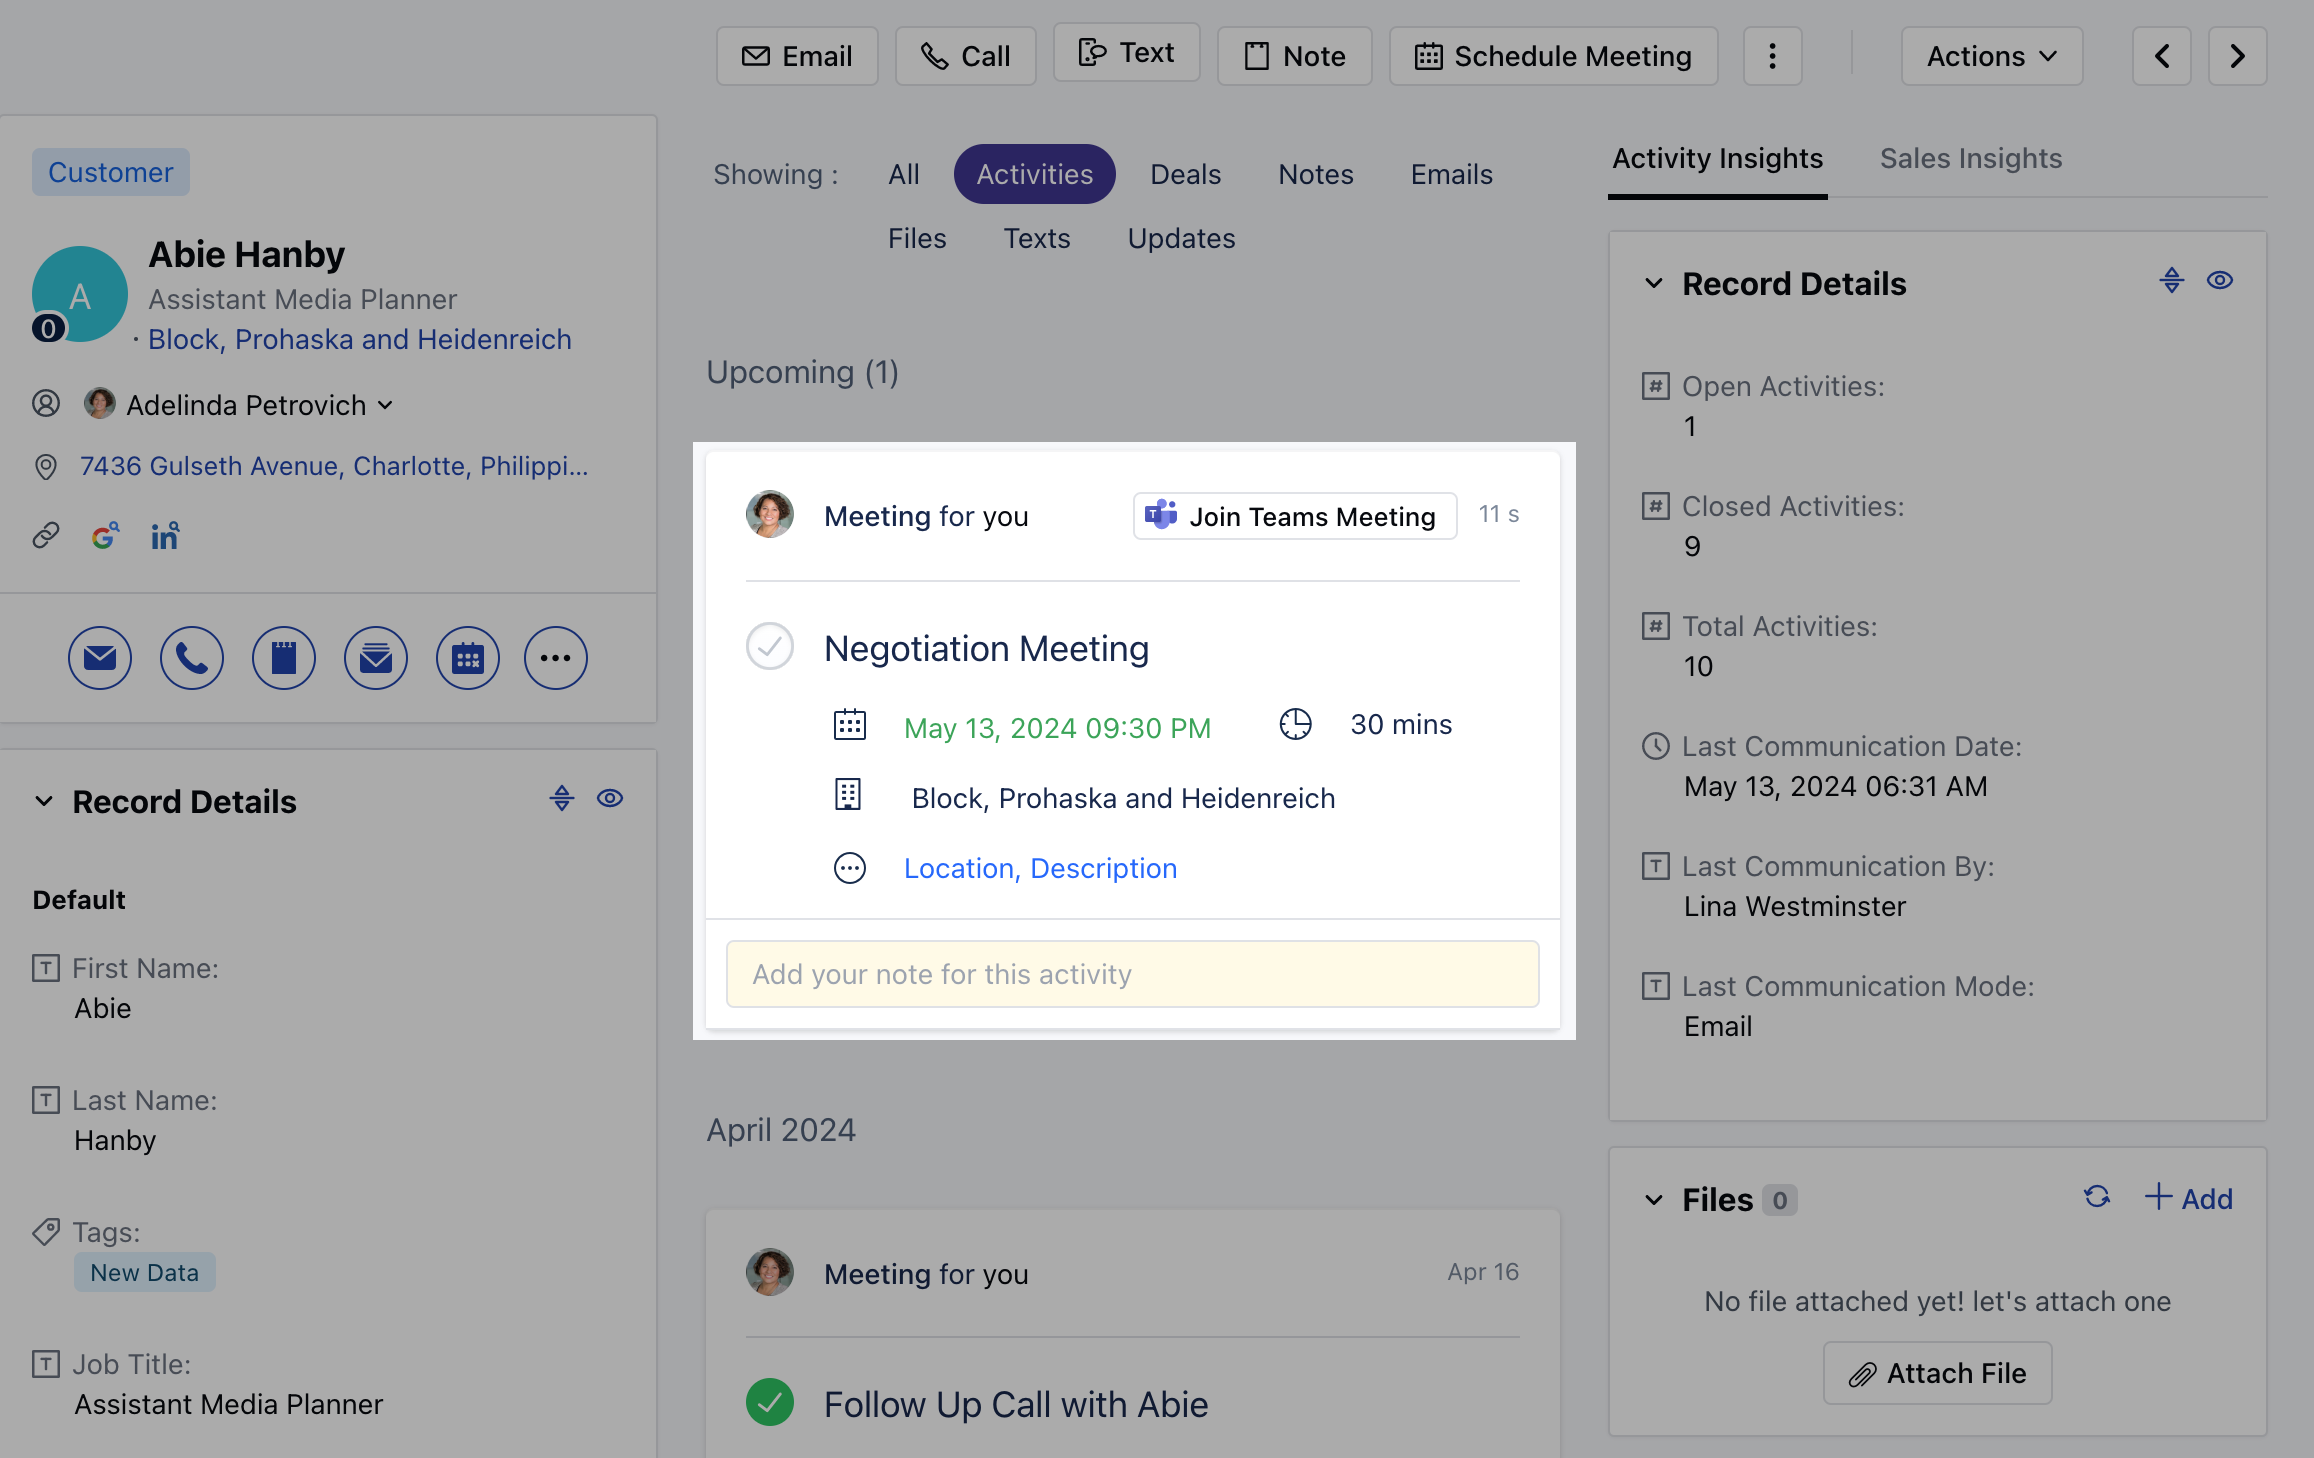The height and width of the screenshot is (1458, 2314).
Task: Click the Join Teams Meeting button
Action: (x=1293, y=516)
